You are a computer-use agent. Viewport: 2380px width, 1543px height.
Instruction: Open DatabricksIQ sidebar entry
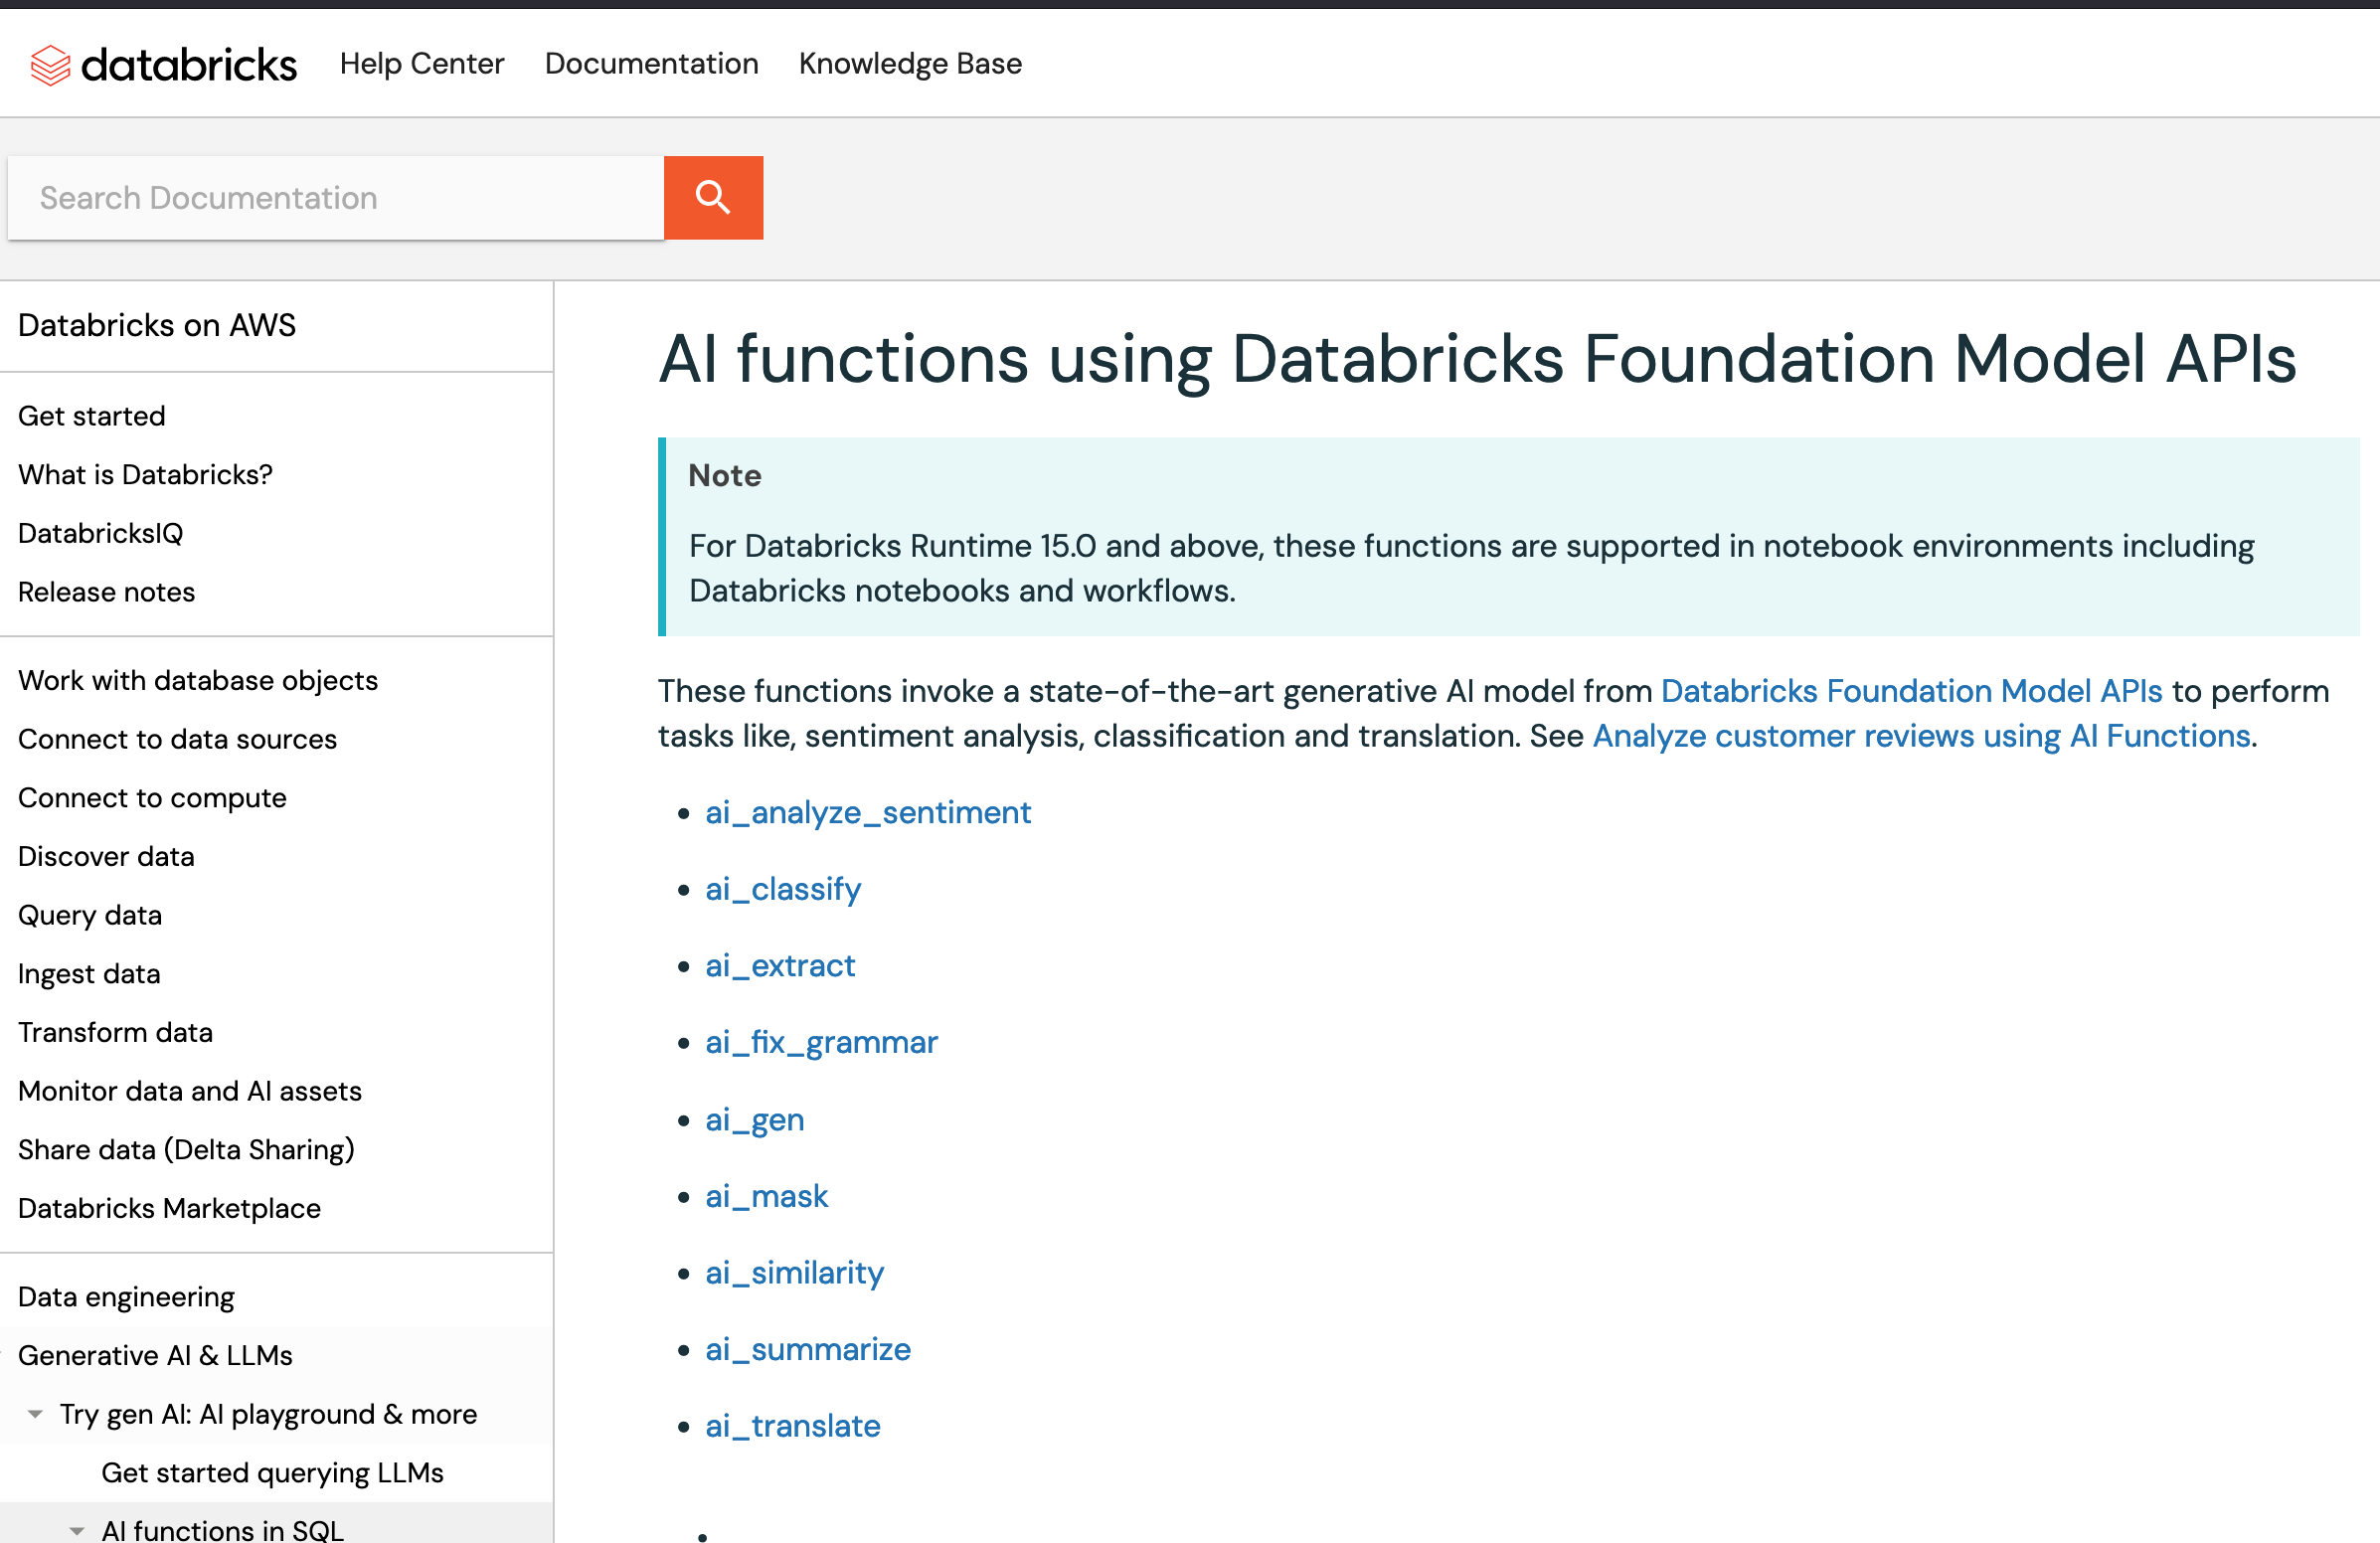[101, 533]
